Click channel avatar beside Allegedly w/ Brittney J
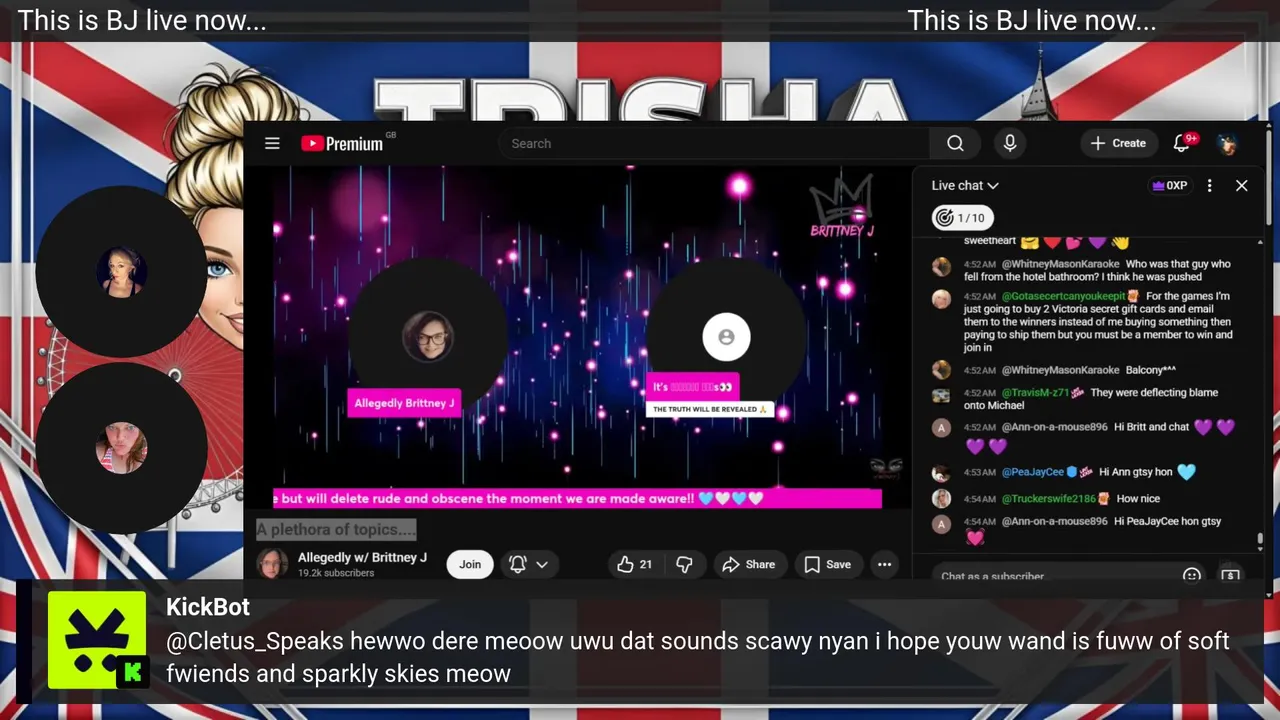The width and height of the screenshot is (1280, 720). (272, 564)
